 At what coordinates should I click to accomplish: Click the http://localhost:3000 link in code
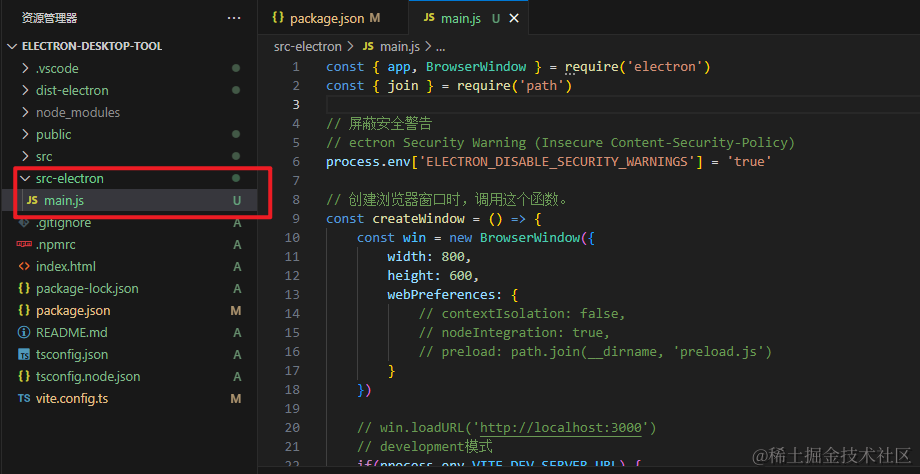(x=564, y=428)
